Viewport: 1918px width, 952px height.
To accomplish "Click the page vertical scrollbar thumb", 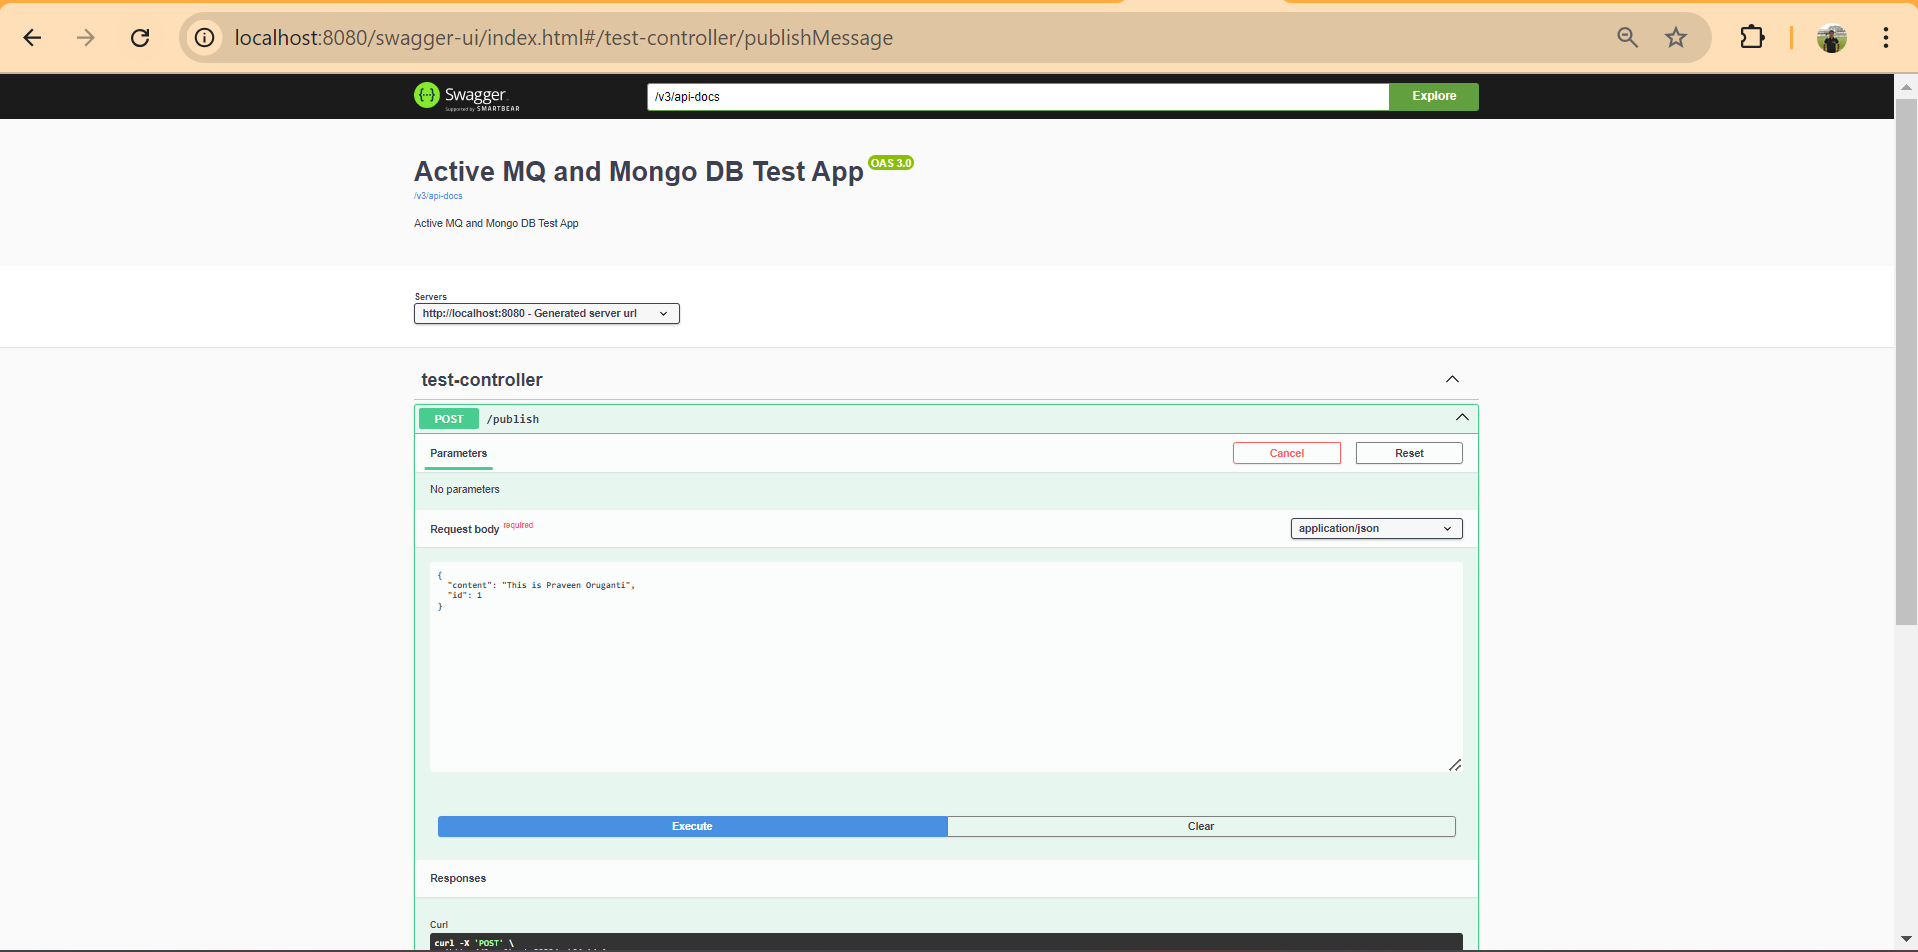I will point(1906,361).
